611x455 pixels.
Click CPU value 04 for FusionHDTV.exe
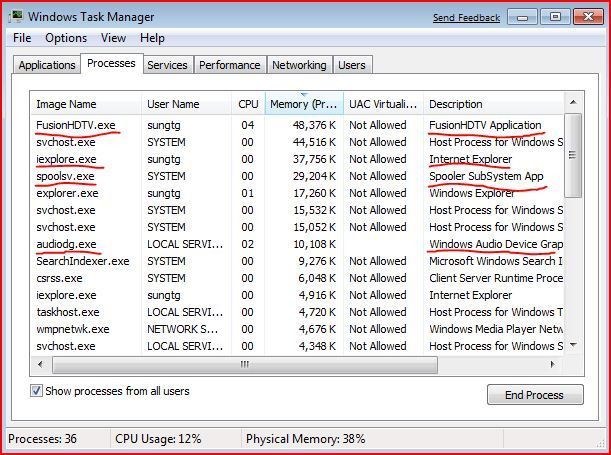247,125
